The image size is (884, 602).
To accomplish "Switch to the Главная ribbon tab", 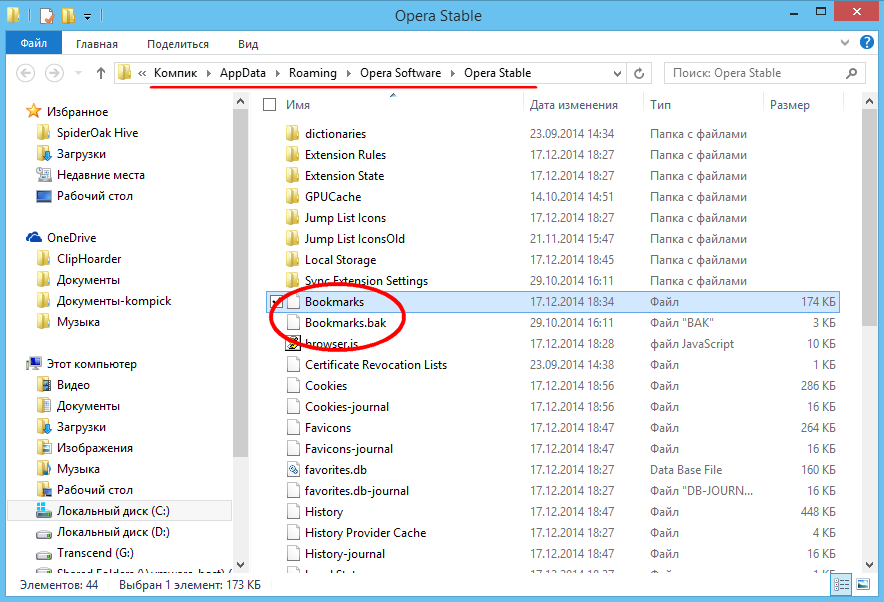I will pyautogui.click(x=97, y=44).
